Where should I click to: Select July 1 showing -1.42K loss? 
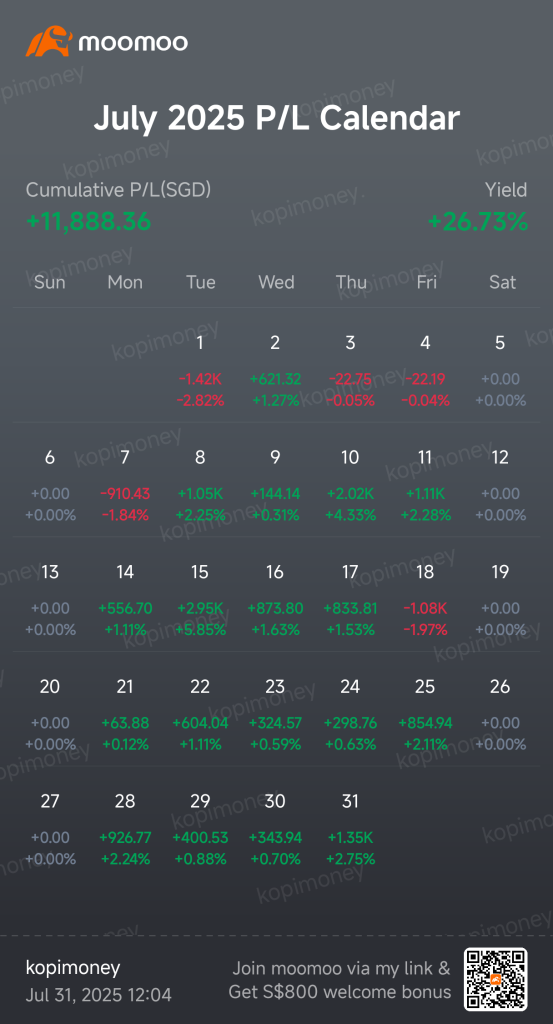point(200,372)
